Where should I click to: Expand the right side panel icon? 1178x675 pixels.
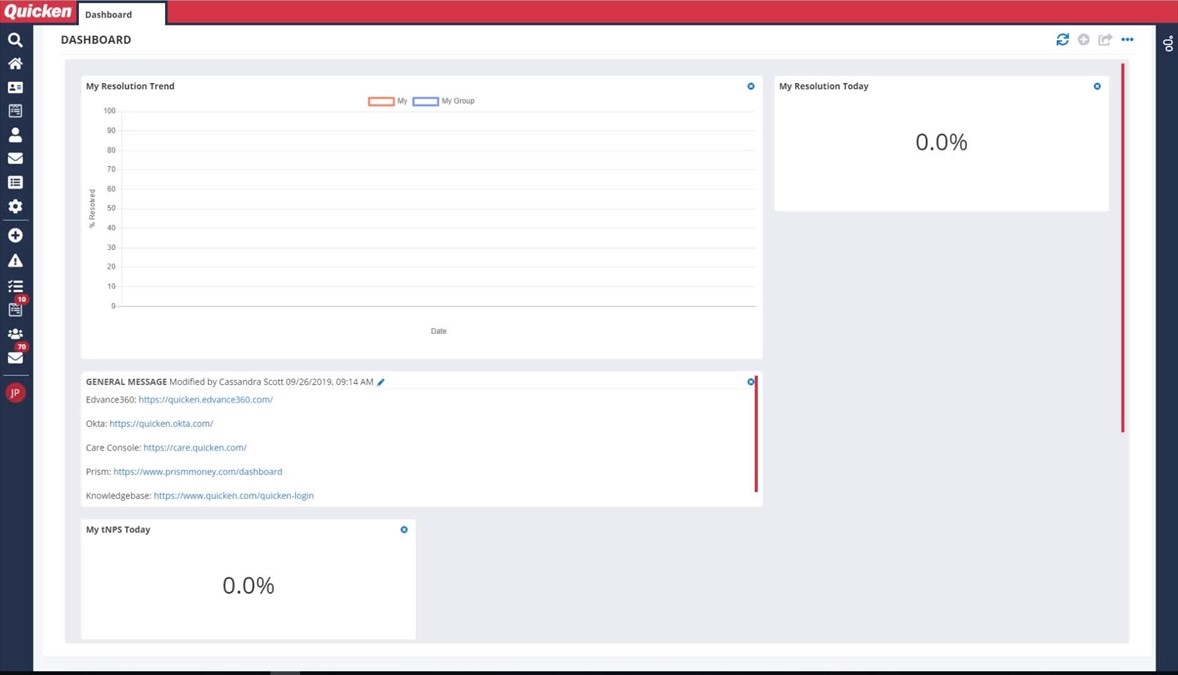tap(1168, 43)
